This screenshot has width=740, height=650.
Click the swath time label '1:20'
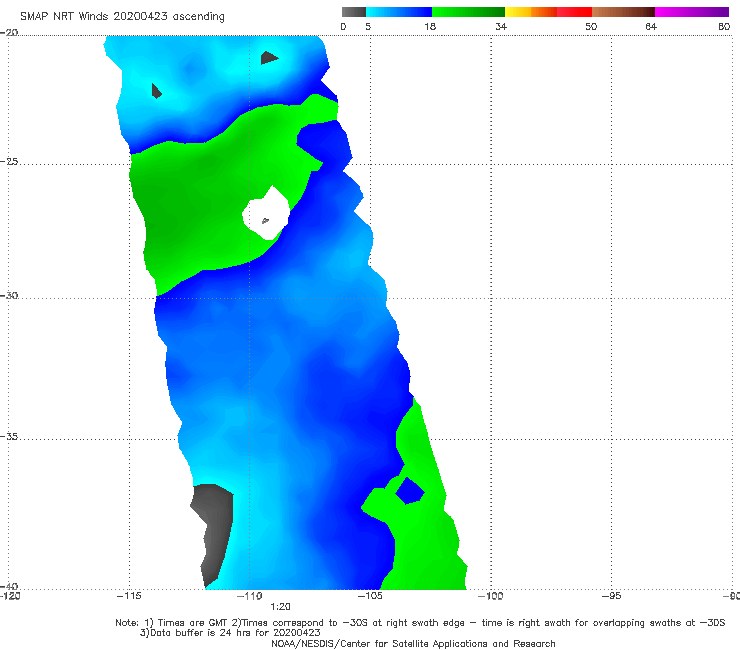point(280,607)
